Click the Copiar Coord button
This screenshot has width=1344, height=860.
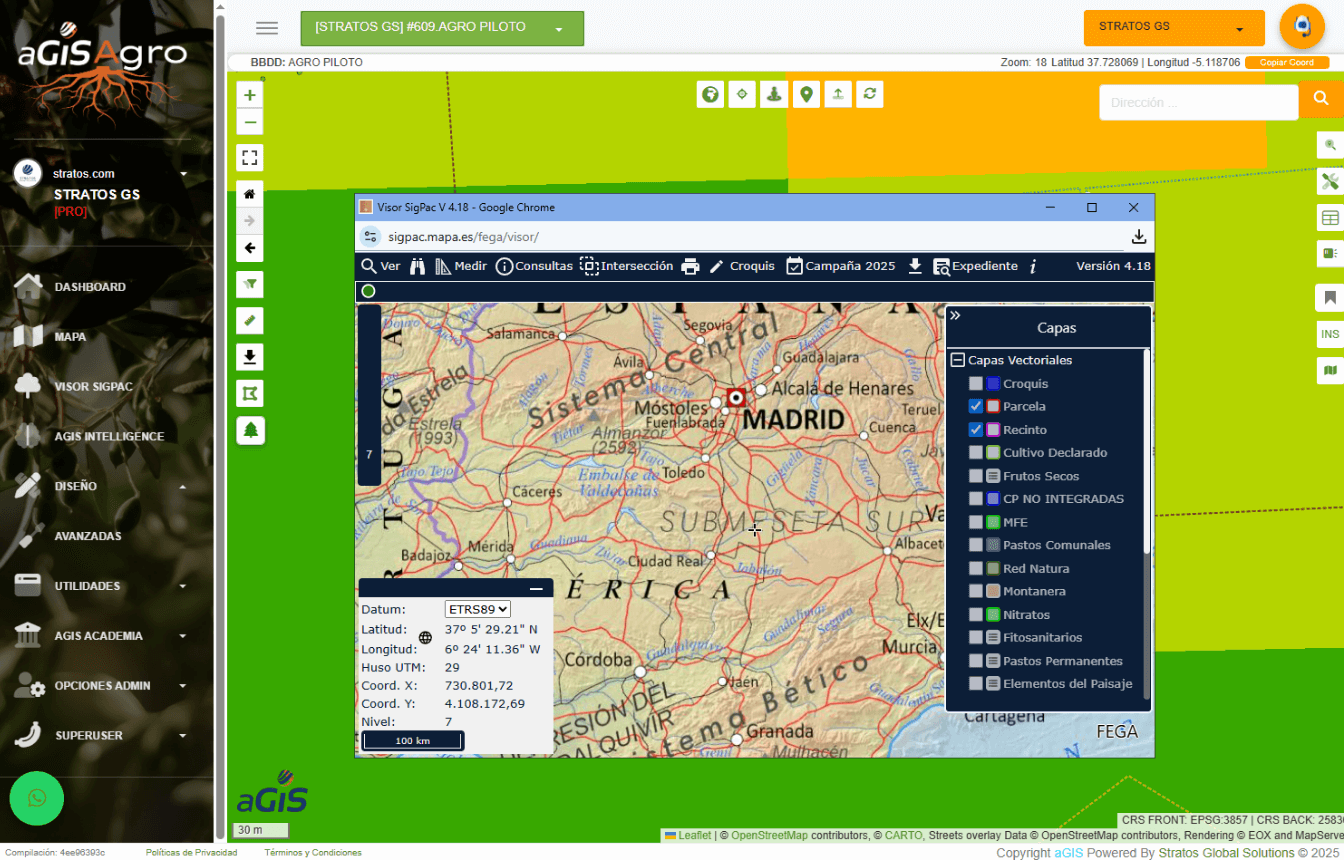click(1286, 62)
